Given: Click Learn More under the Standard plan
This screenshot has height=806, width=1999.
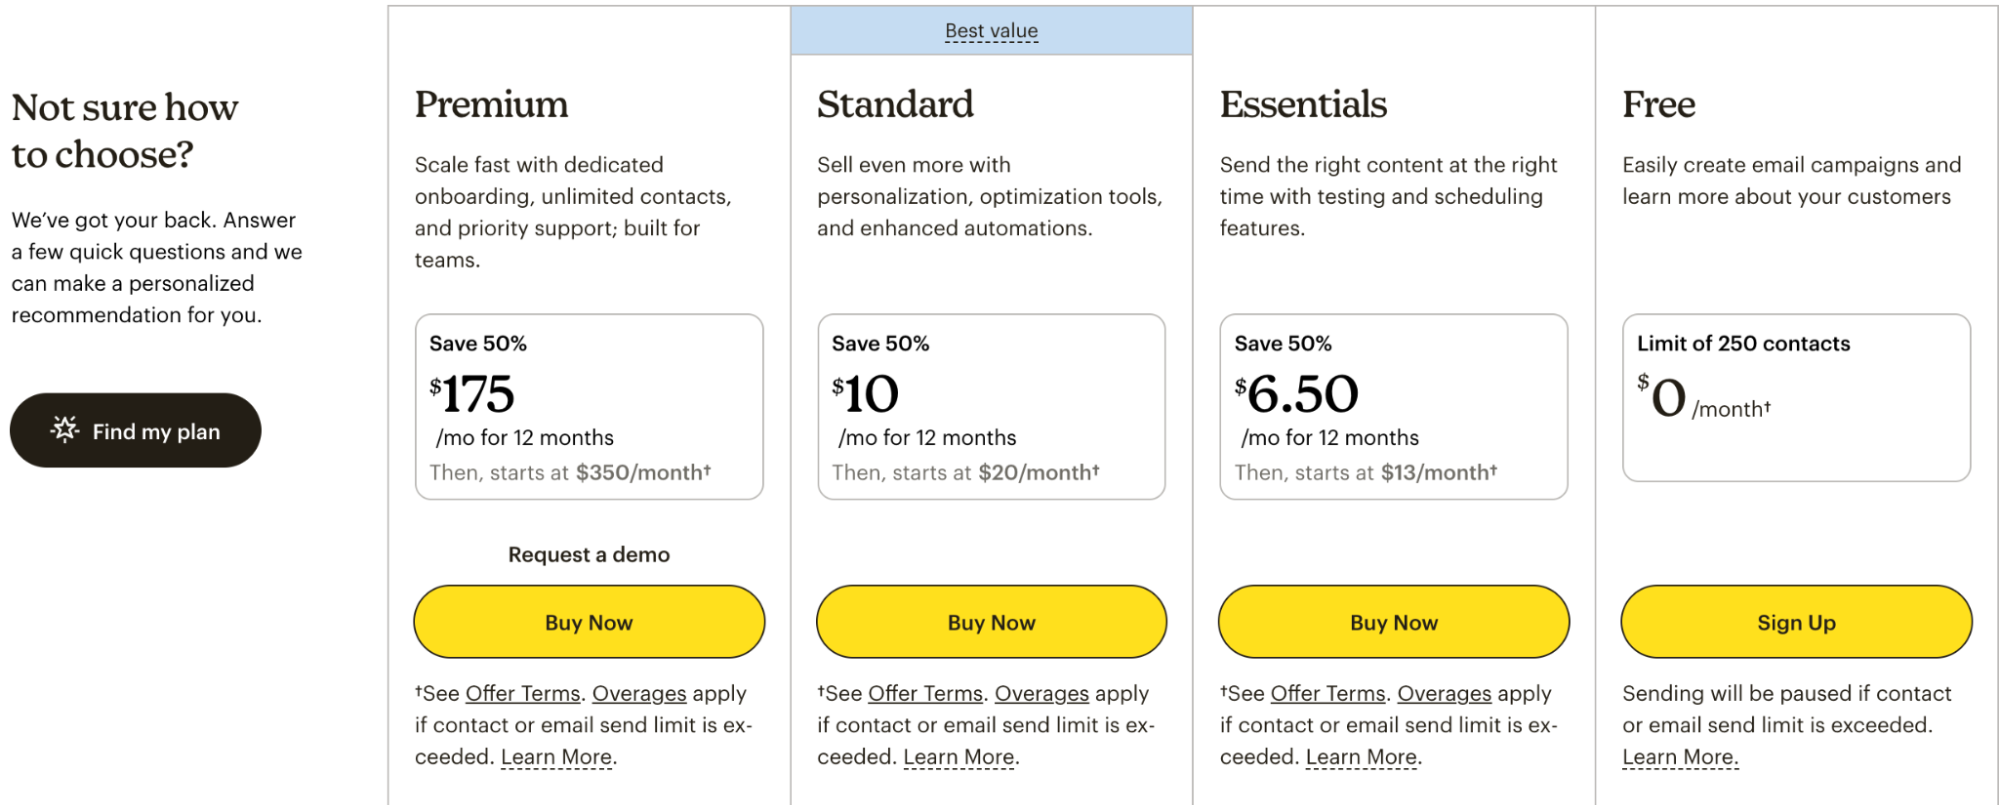Looking at the screenshot, I should (x=958, y=757).
